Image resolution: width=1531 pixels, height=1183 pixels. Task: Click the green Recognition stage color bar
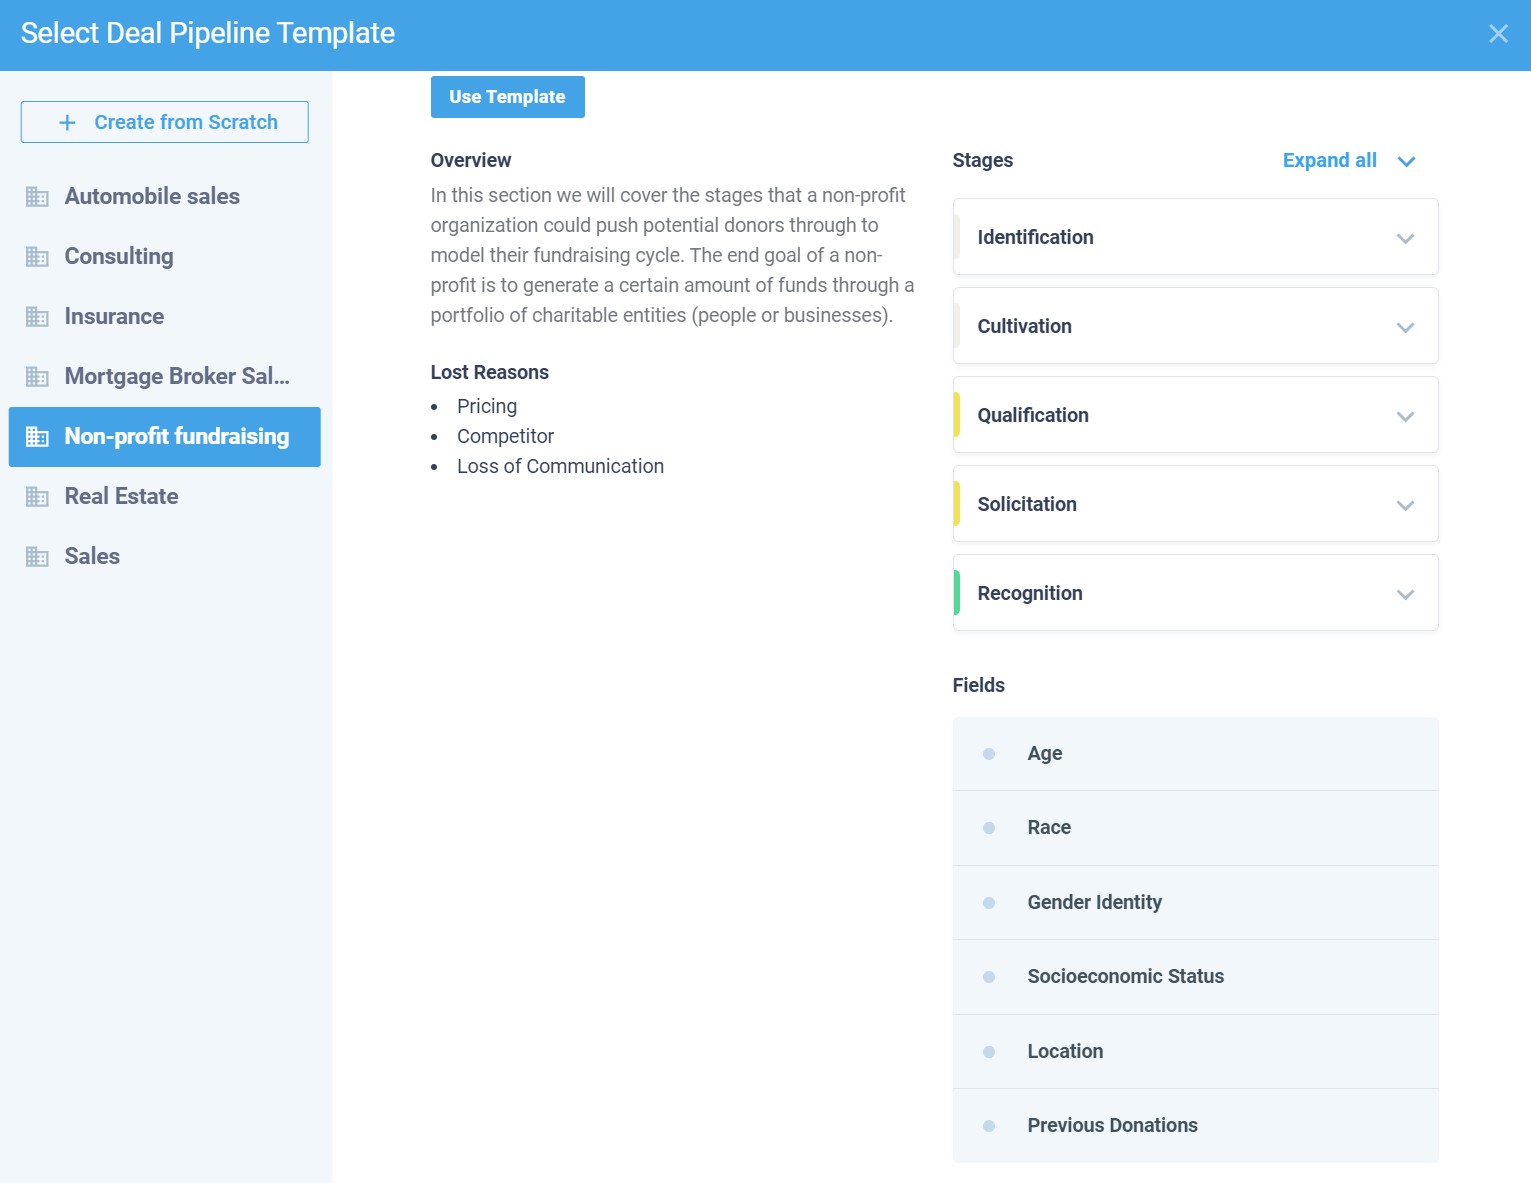957,593
